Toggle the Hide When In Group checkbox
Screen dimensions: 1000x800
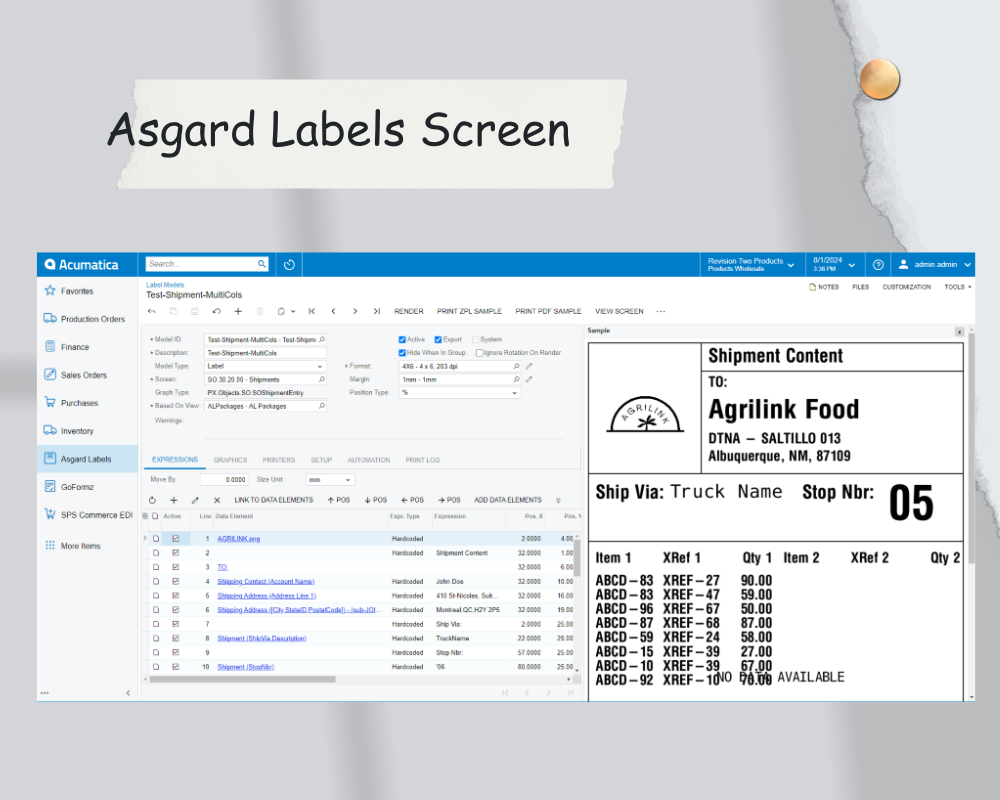coord(402,353)
